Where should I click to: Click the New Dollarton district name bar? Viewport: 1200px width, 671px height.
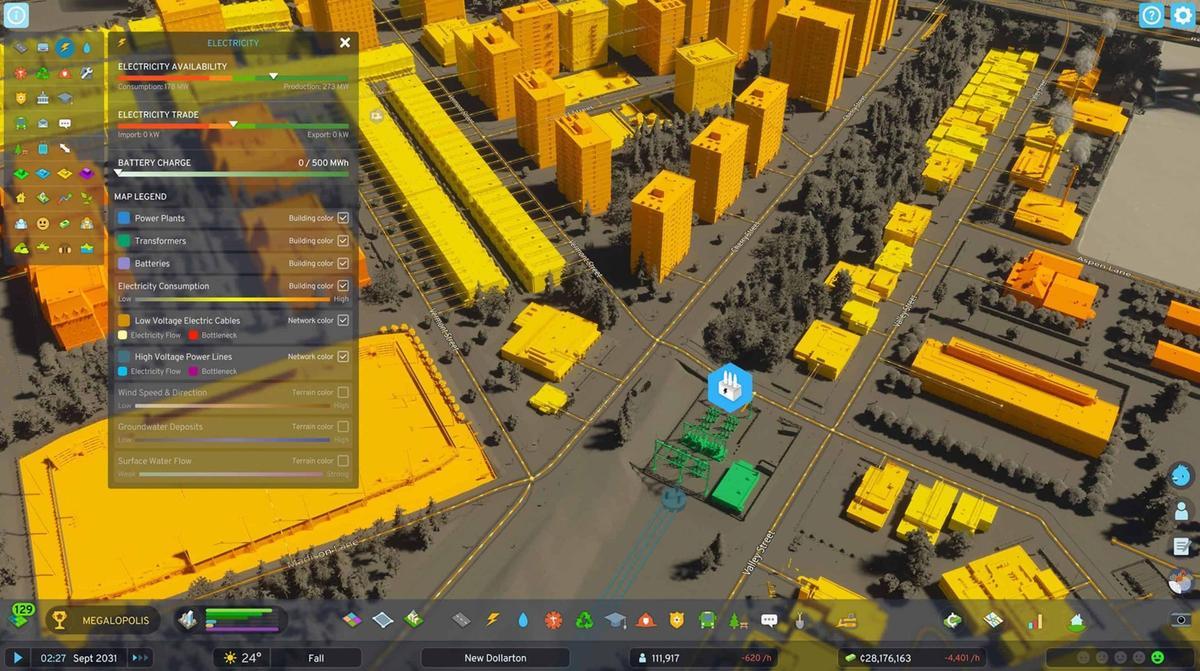tap(495, 658)
